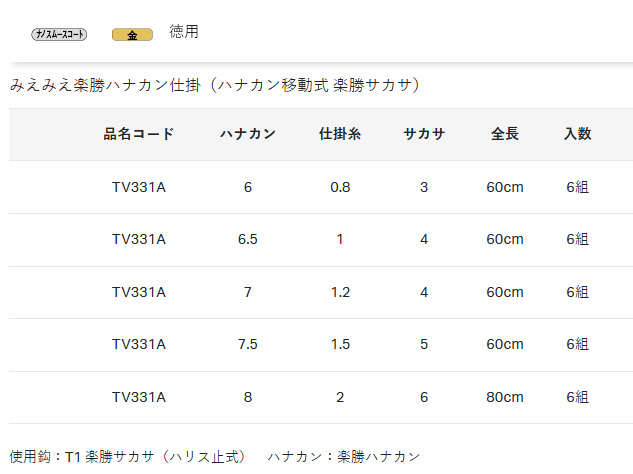Click the 入数 column header
This screenshot has width=633, height=474.
[578, 134]
